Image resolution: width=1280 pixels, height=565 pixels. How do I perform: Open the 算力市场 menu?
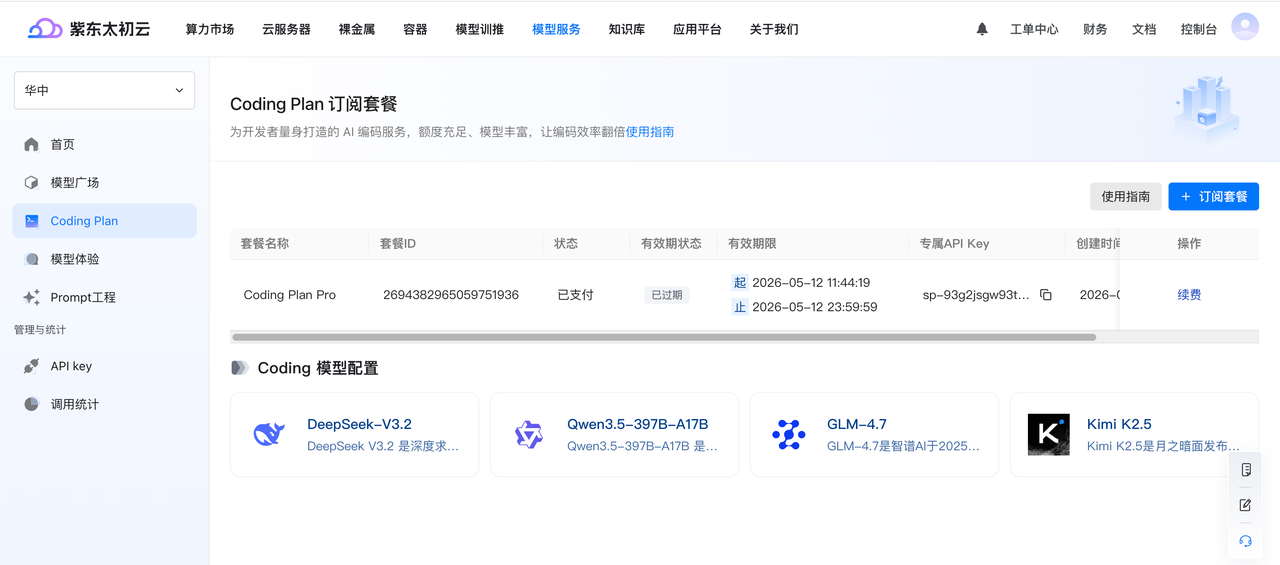pos(210,29)
